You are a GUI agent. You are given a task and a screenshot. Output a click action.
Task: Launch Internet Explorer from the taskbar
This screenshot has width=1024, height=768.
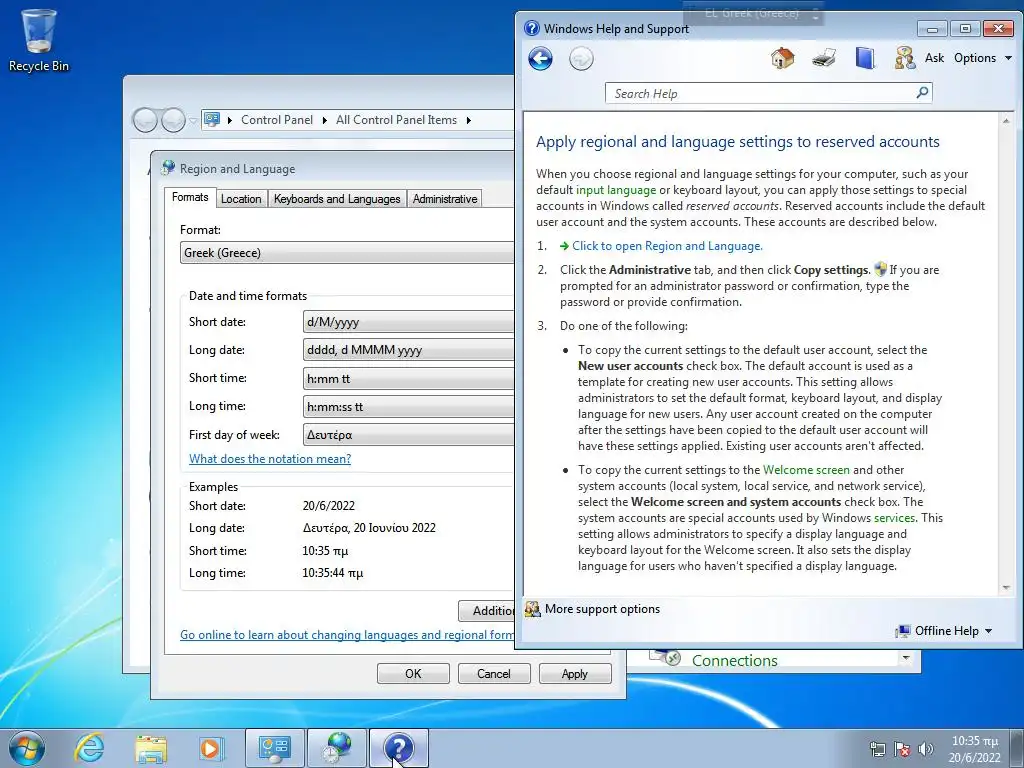89,748
